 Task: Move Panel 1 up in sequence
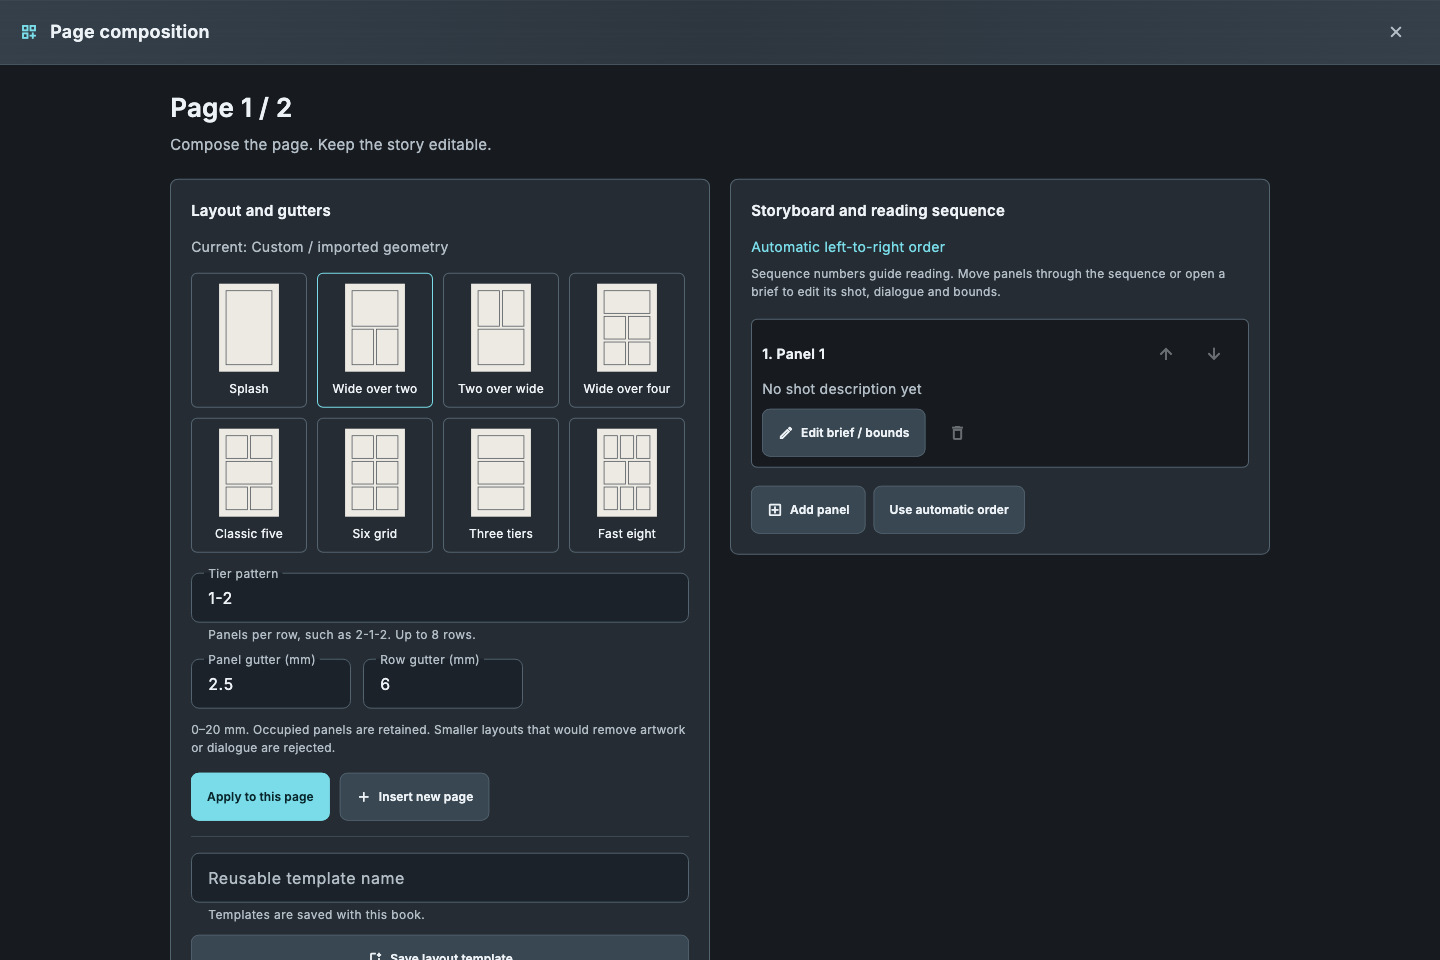[x=1166, y=354]
